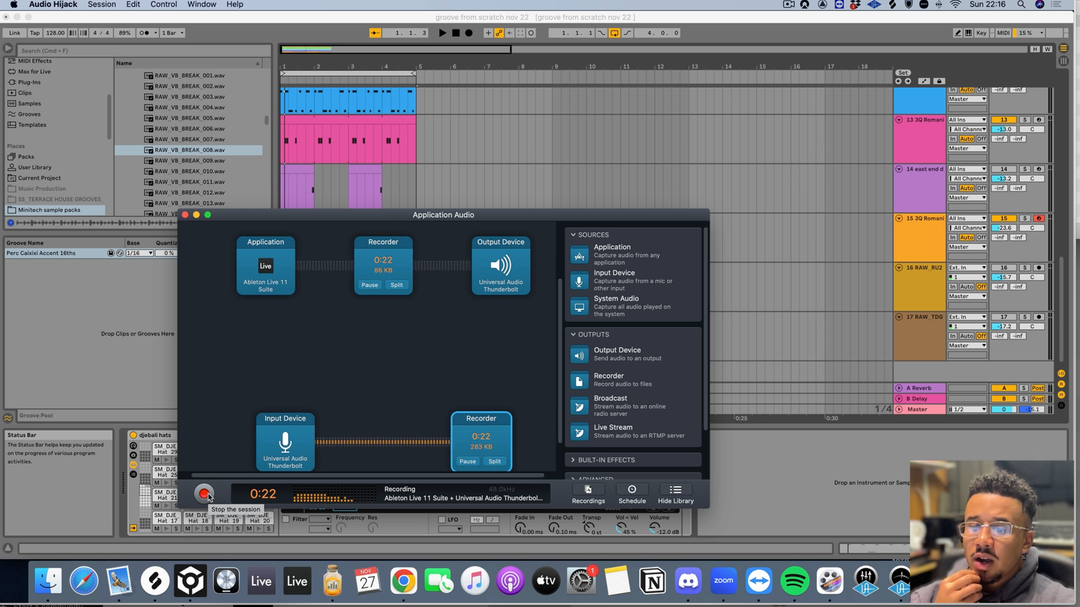Open the 1 Bar quantization dropdown
This screenshot has height=607, width=1080.
[173, 33]
